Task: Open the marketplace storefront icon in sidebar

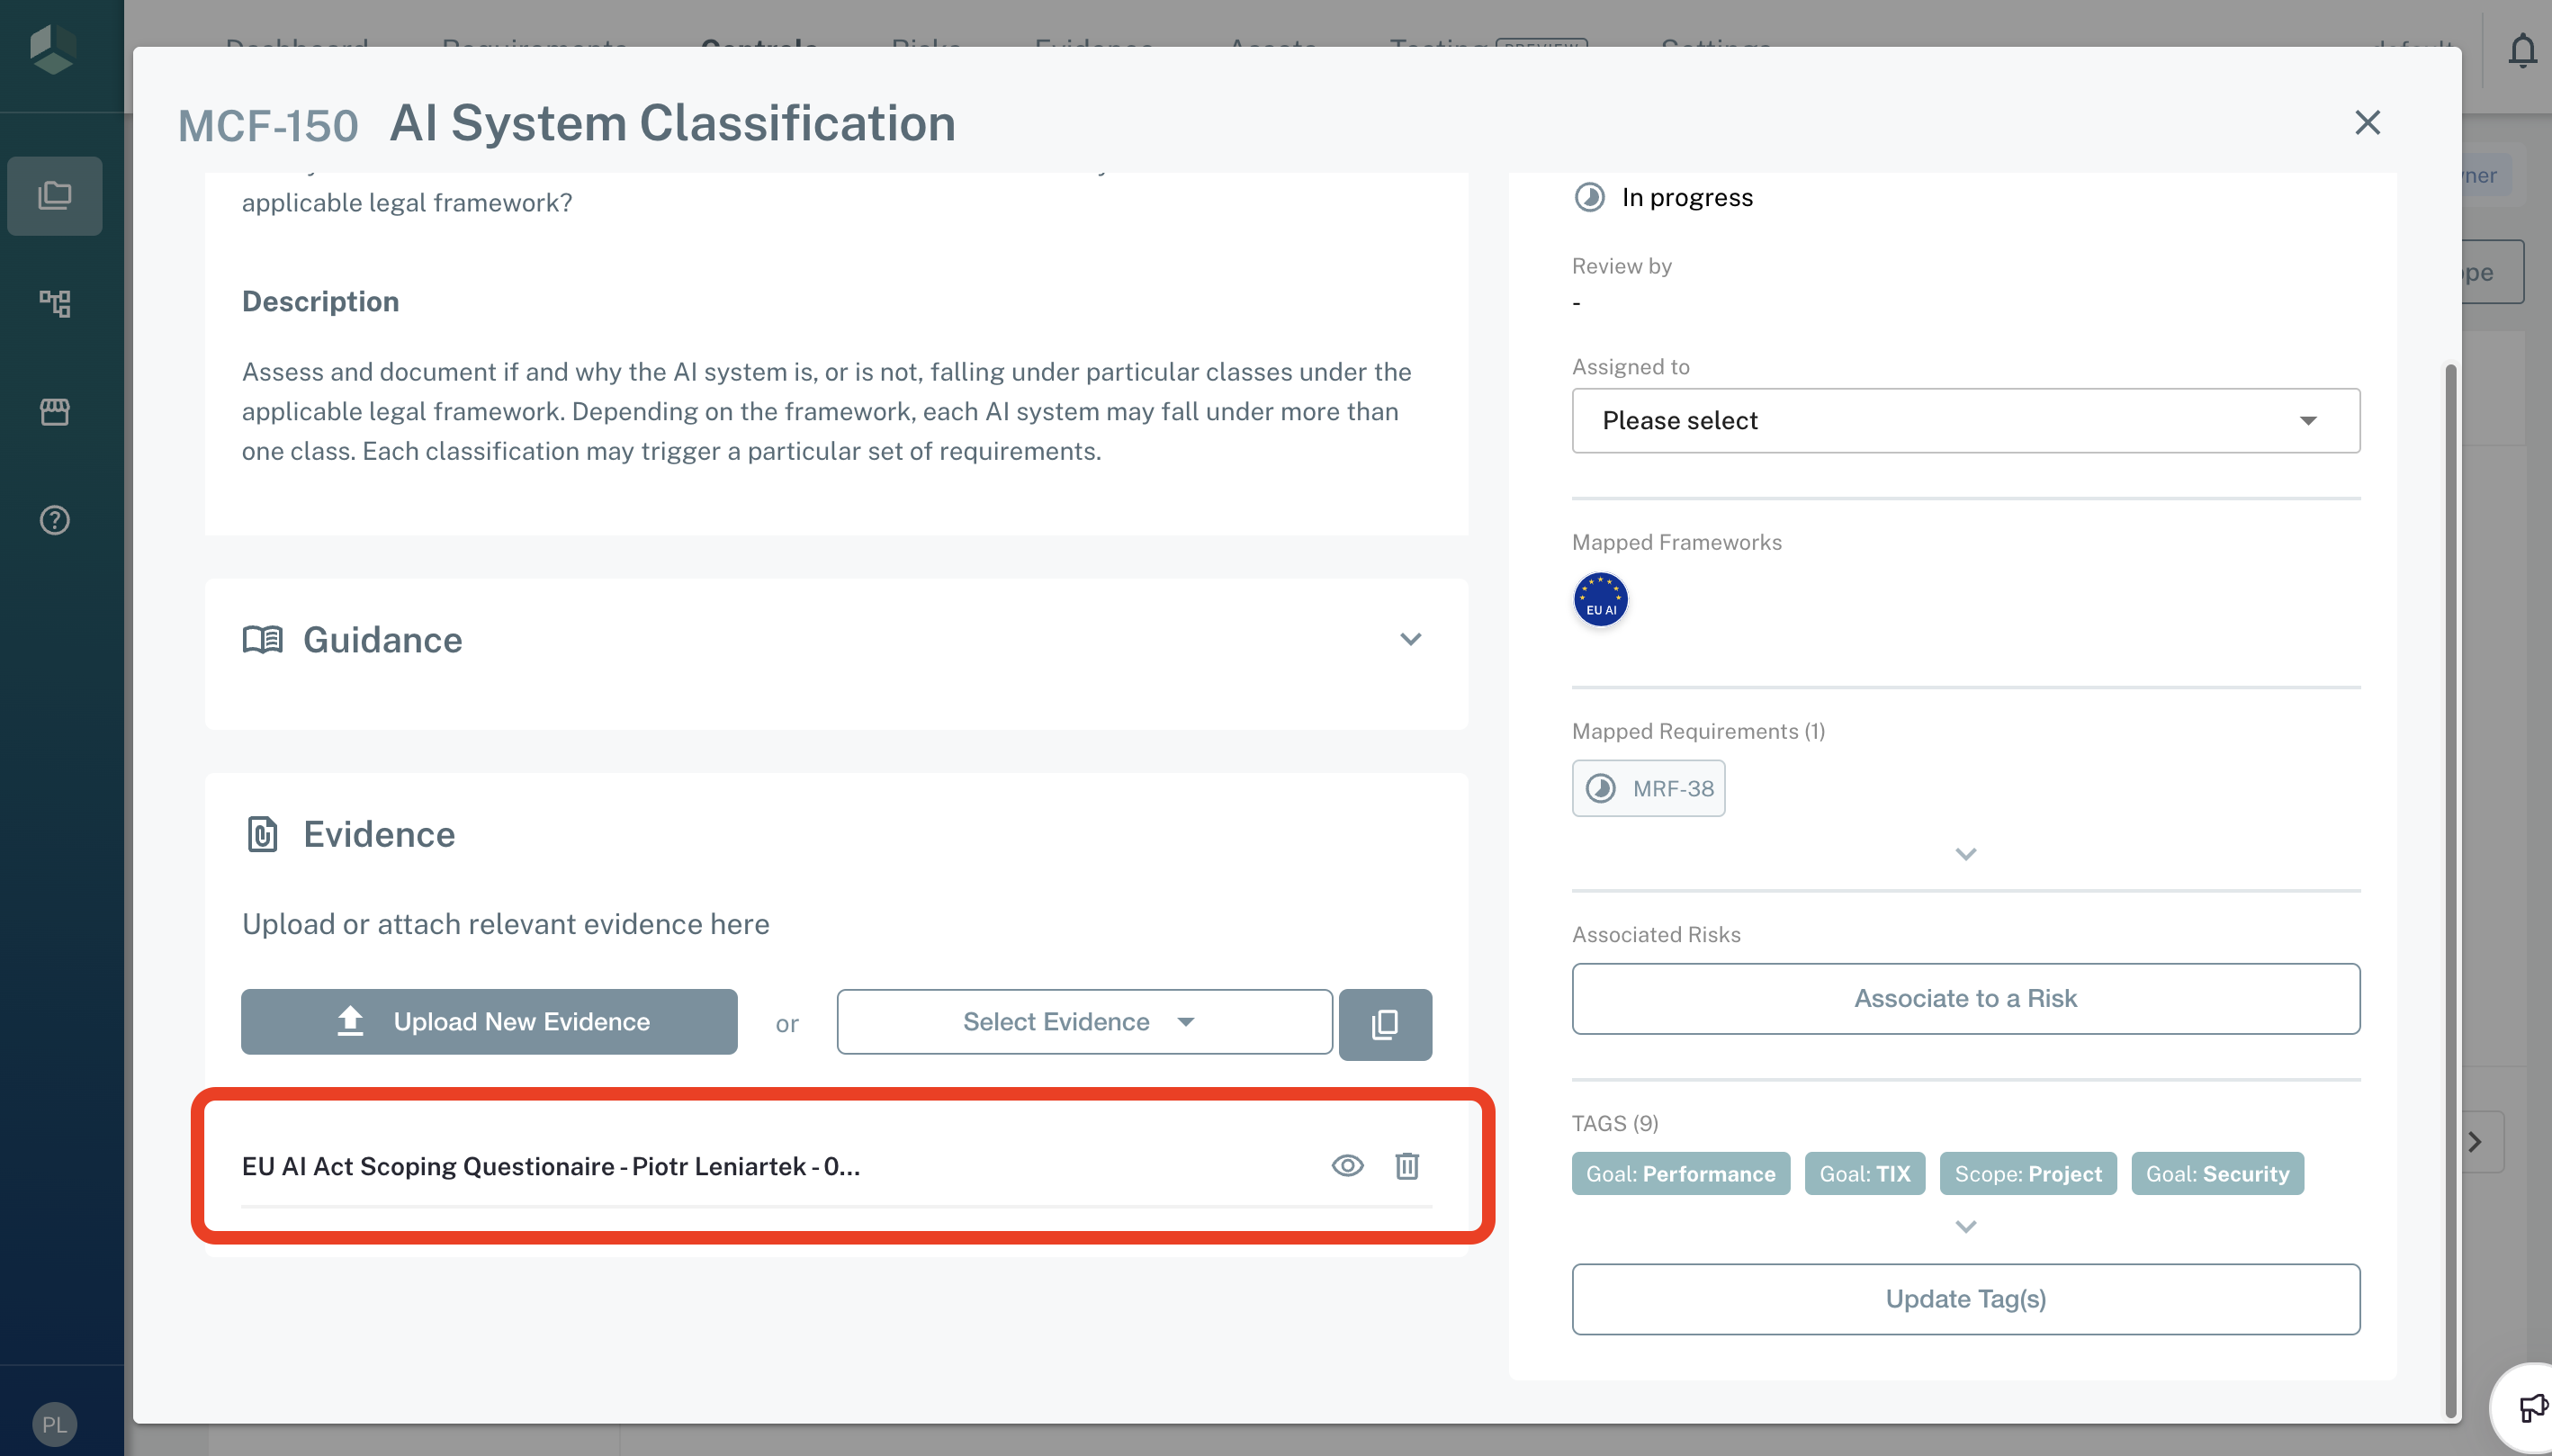Action: [55, 412]
